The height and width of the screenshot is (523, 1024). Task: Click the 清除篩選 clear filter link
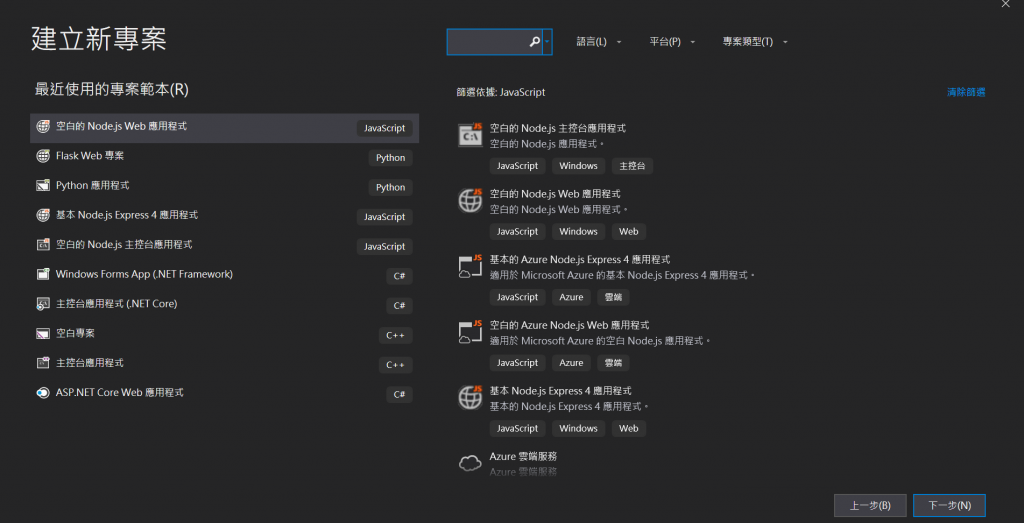(966, 92)
